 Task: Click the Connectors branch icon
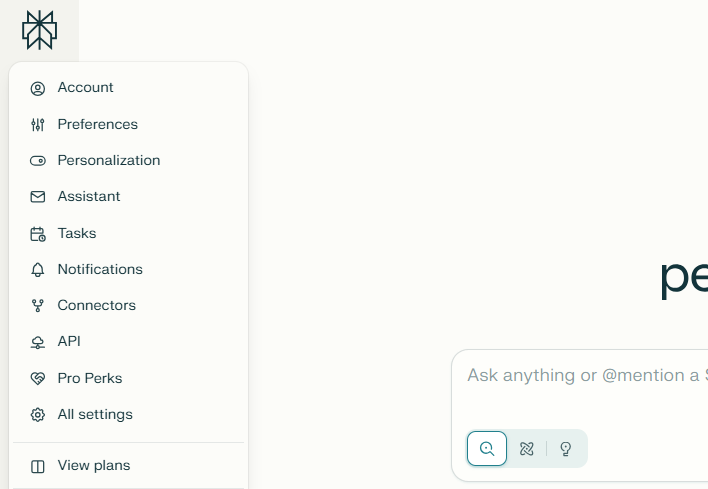[x=38, y=306]
